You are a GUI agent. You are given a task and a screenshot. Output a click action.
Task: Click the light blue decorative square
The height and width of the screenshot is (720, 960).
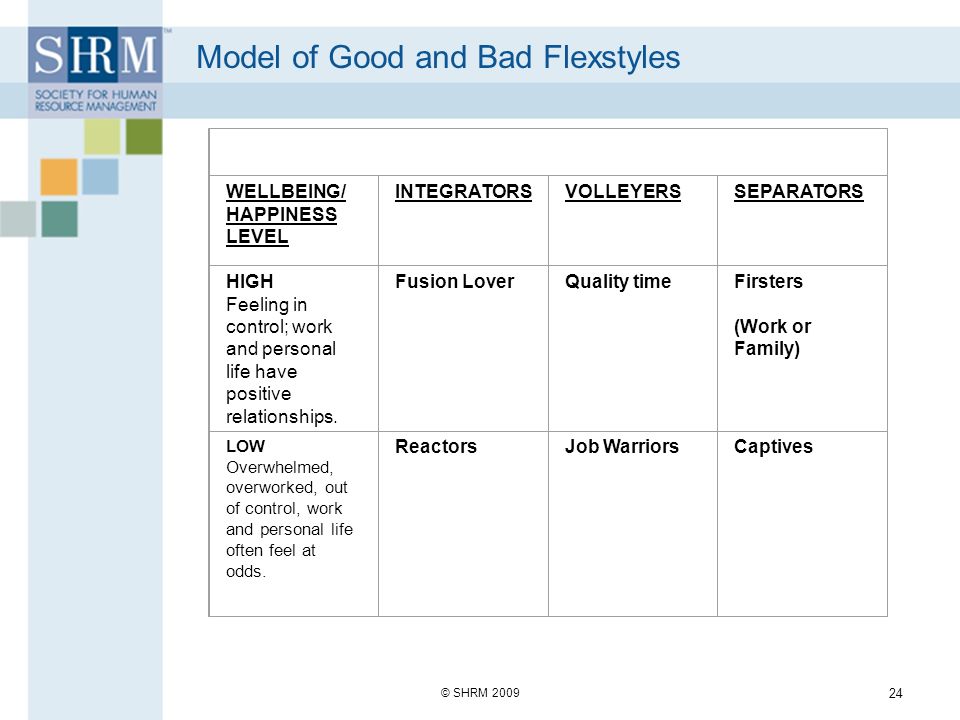coord(100,177)
